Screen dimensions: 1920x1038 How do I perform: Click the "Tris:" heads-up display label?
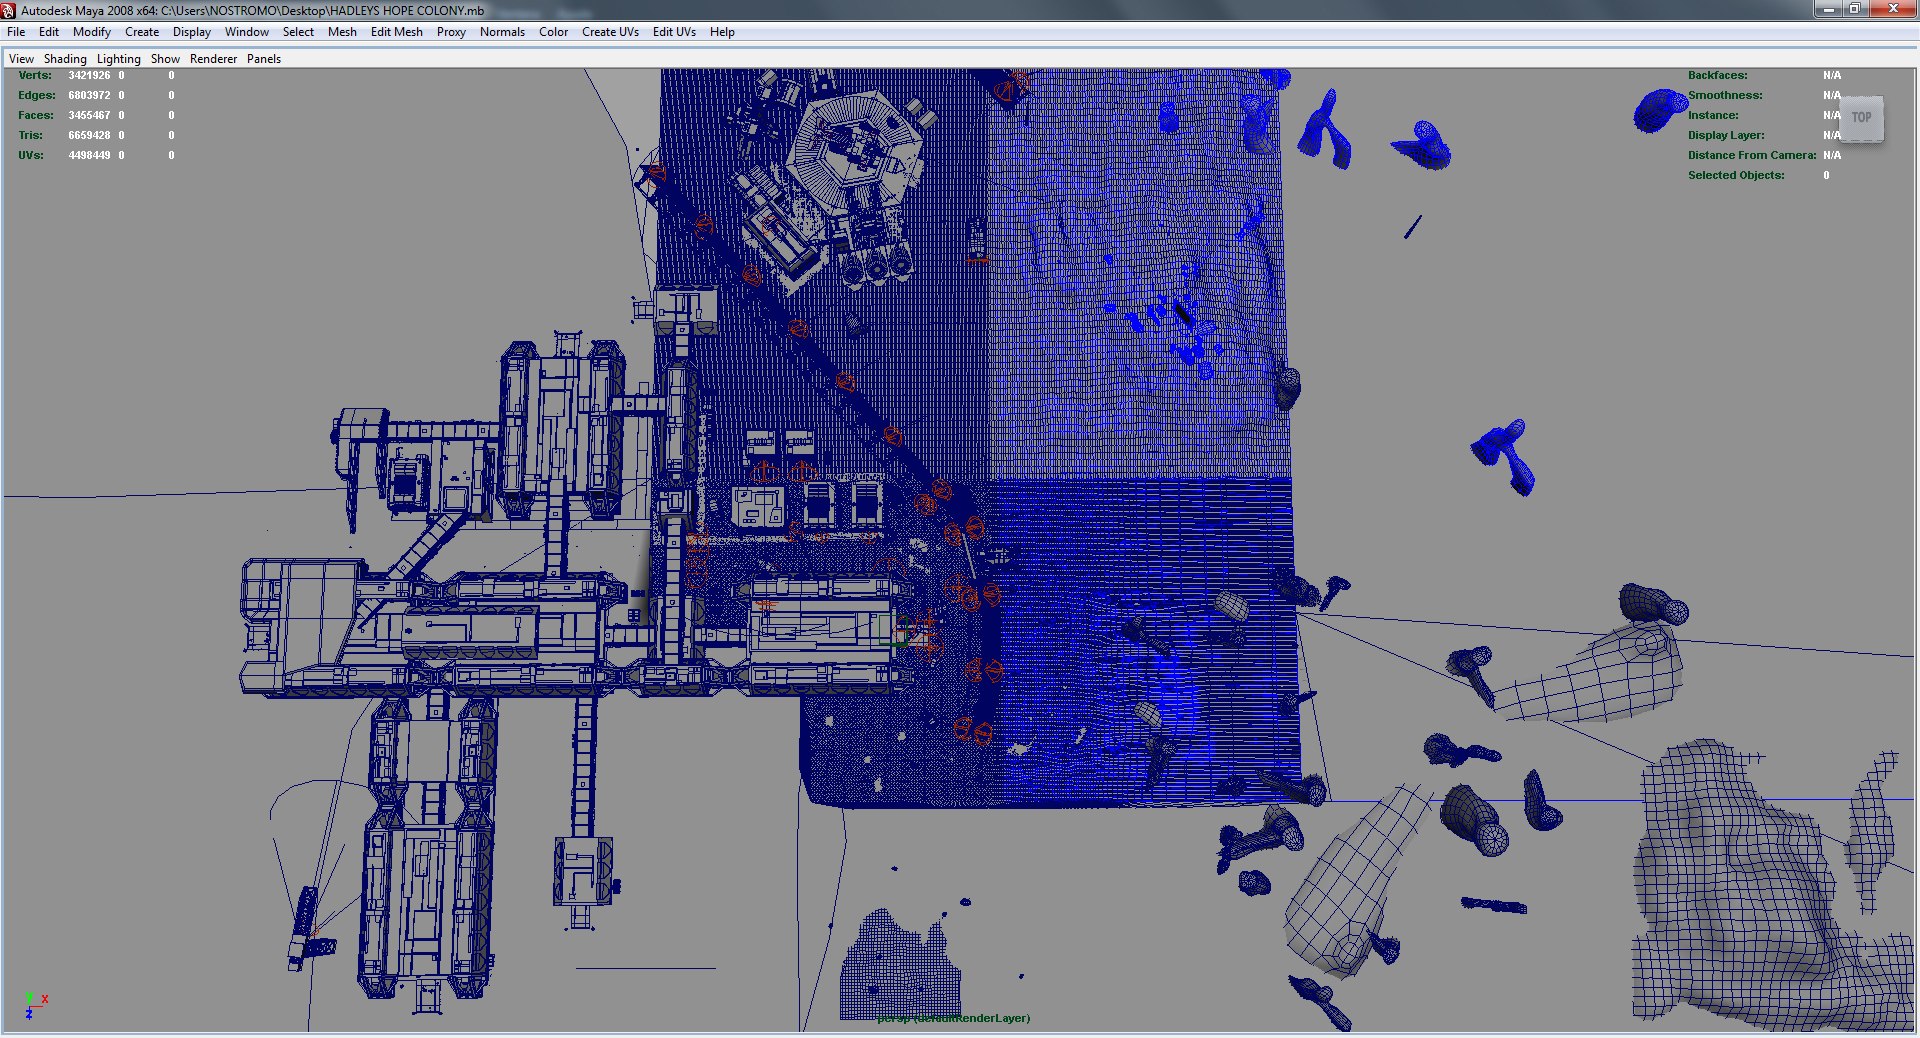pyautogui.click(x=31, y=135)
